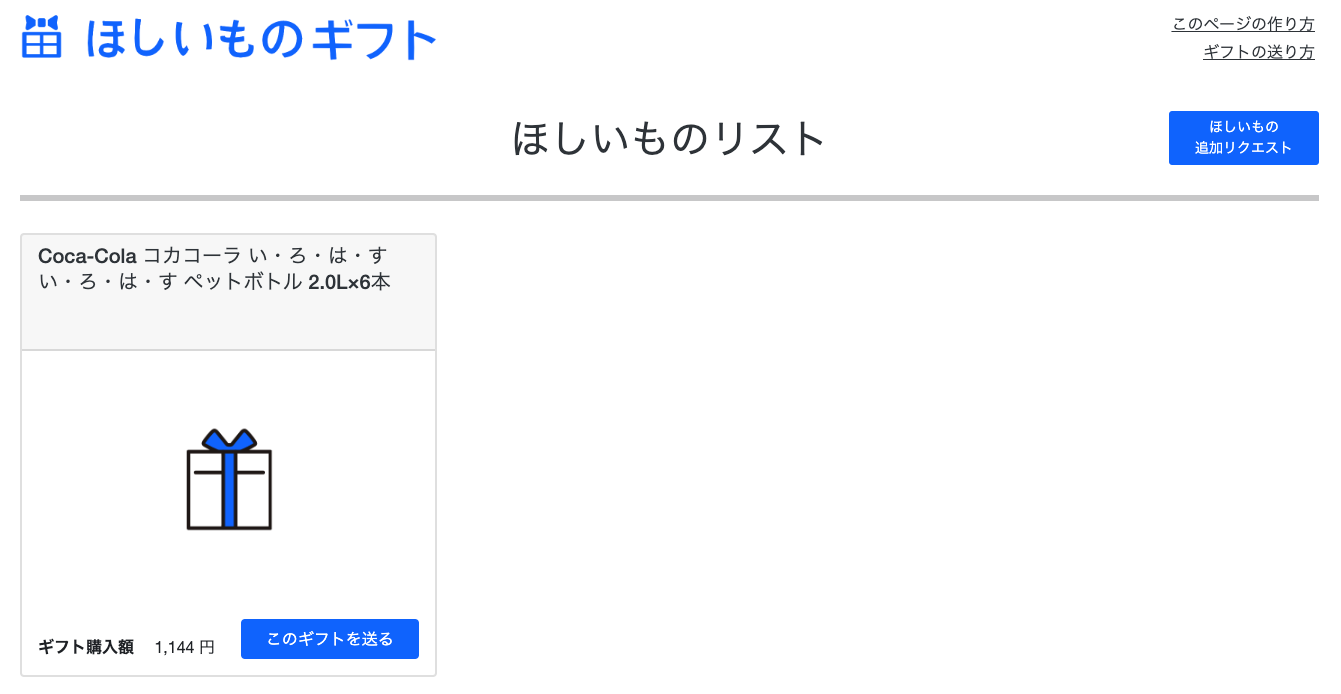Click the ほしいものリスト page heading
1341x694 pixels.
pos(669,139)
